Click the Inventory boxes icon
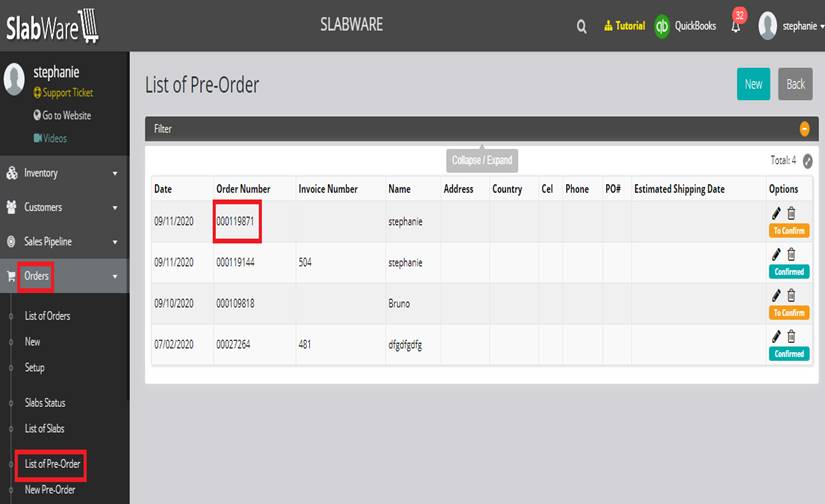Screen dimensions: 825x504 coord(12,173)
